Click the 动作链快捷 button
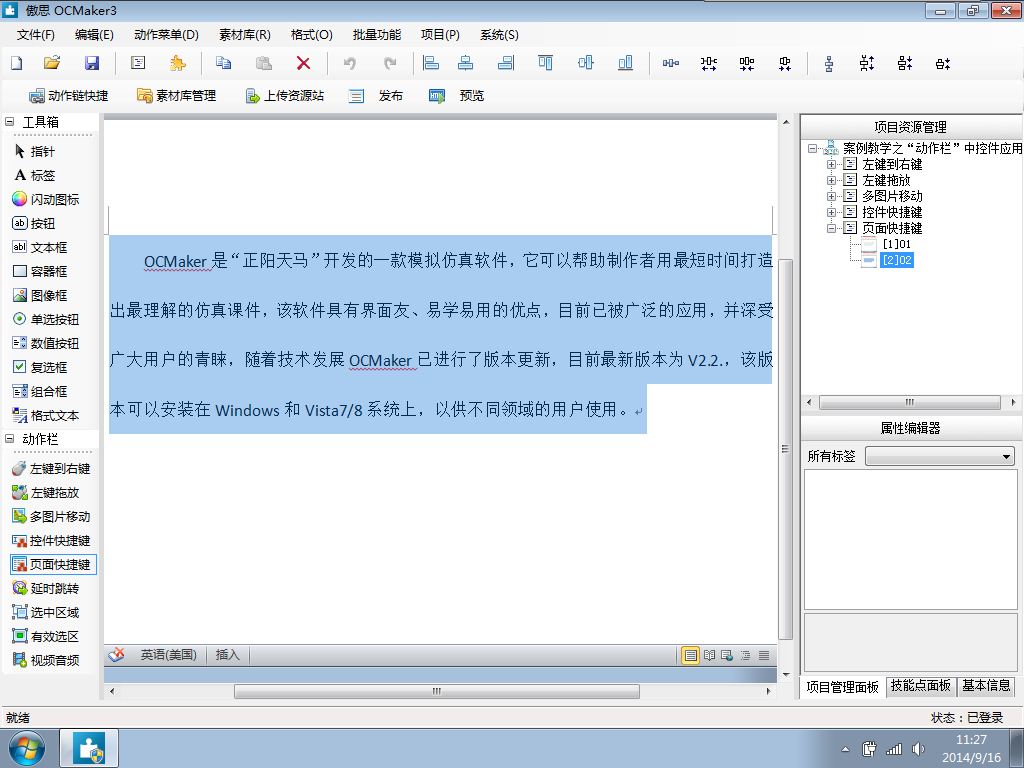This screenshot has height=768, width=1024. pos(69,95)
